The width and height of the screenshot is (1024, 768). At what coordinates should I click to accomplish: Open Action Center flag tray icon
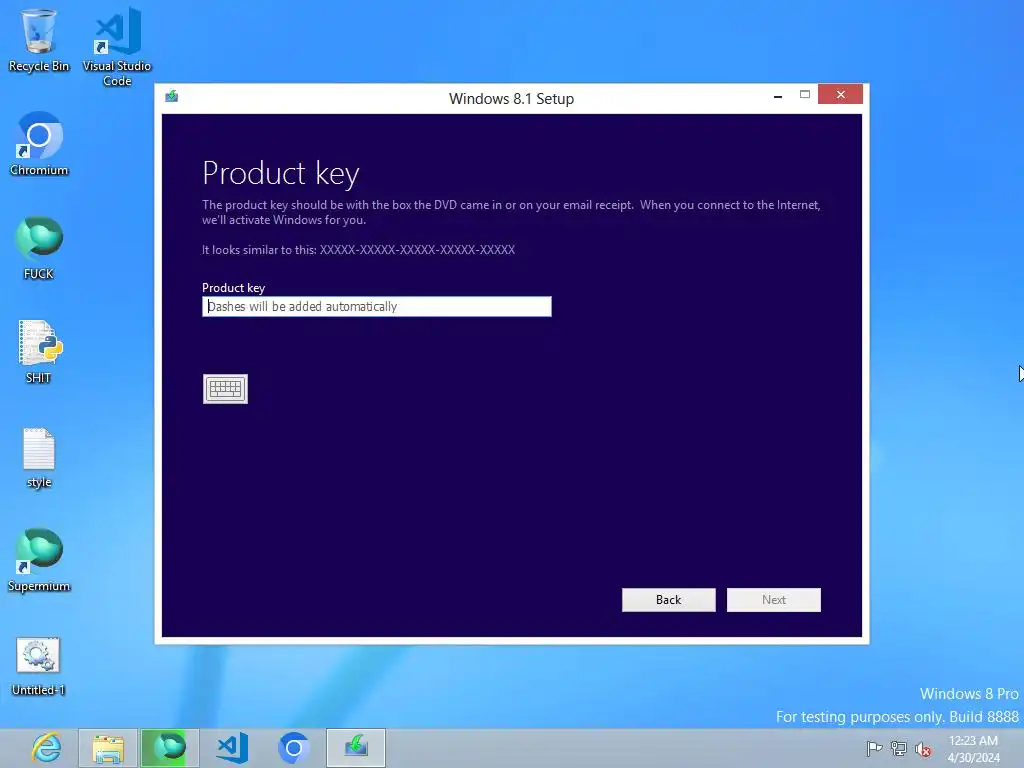point(874,748)
